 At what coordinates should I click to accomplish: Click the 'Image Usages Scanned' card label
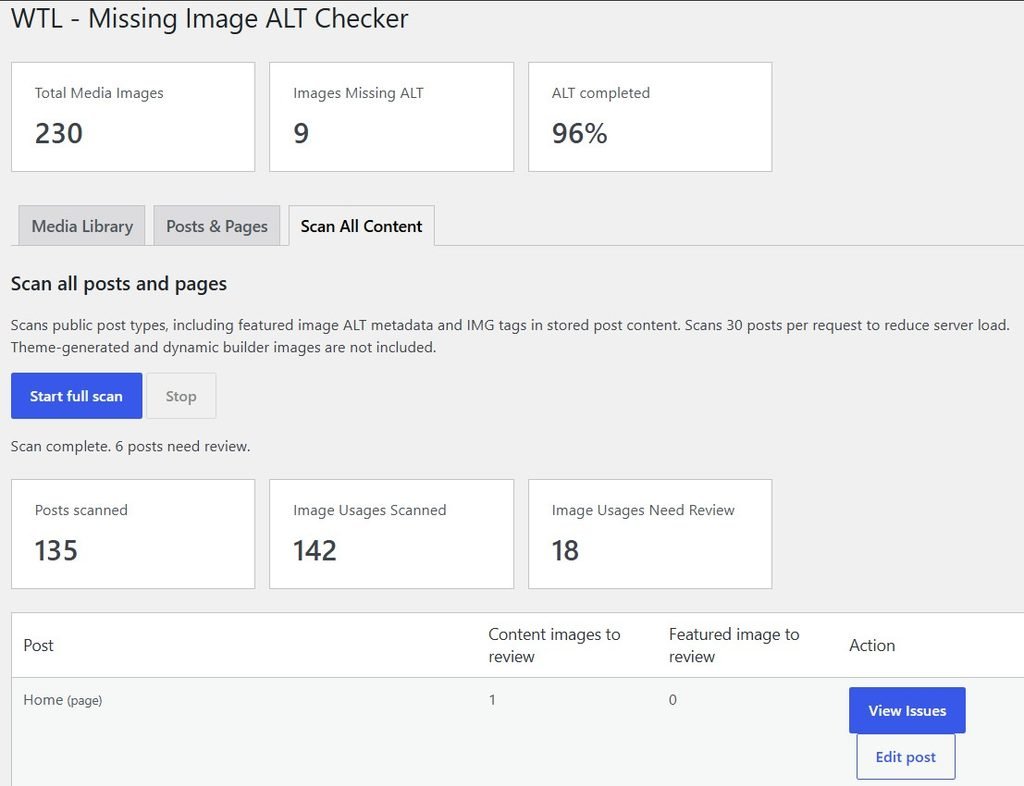370,511
